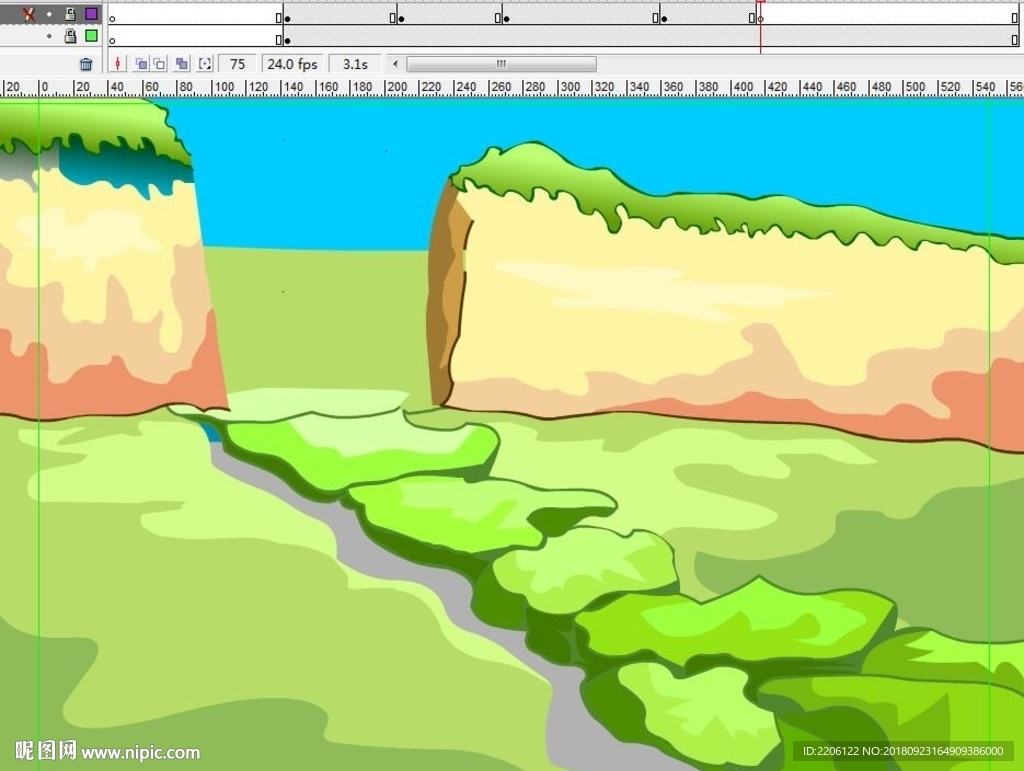Click the 24.0 fps frame rate field
This screenshot has height=771, width=1024.
pos(292,64)
